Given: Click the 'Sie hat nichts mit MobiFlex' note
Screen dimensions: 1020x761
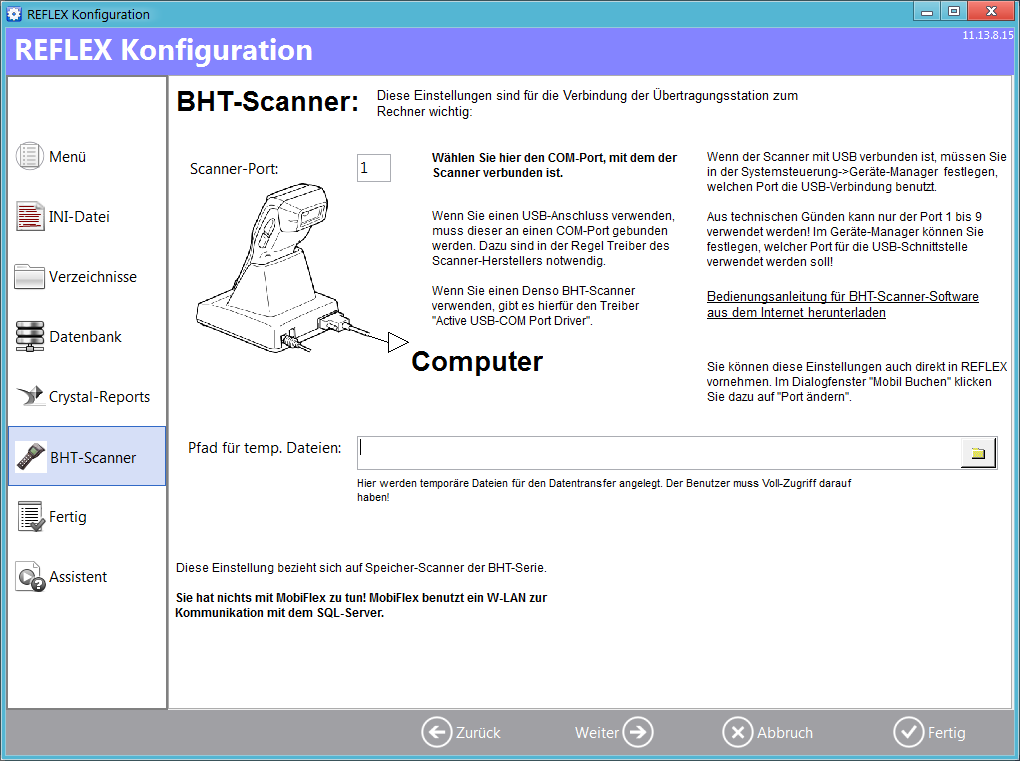Looking at the screenshot, I should coord(361,605).
